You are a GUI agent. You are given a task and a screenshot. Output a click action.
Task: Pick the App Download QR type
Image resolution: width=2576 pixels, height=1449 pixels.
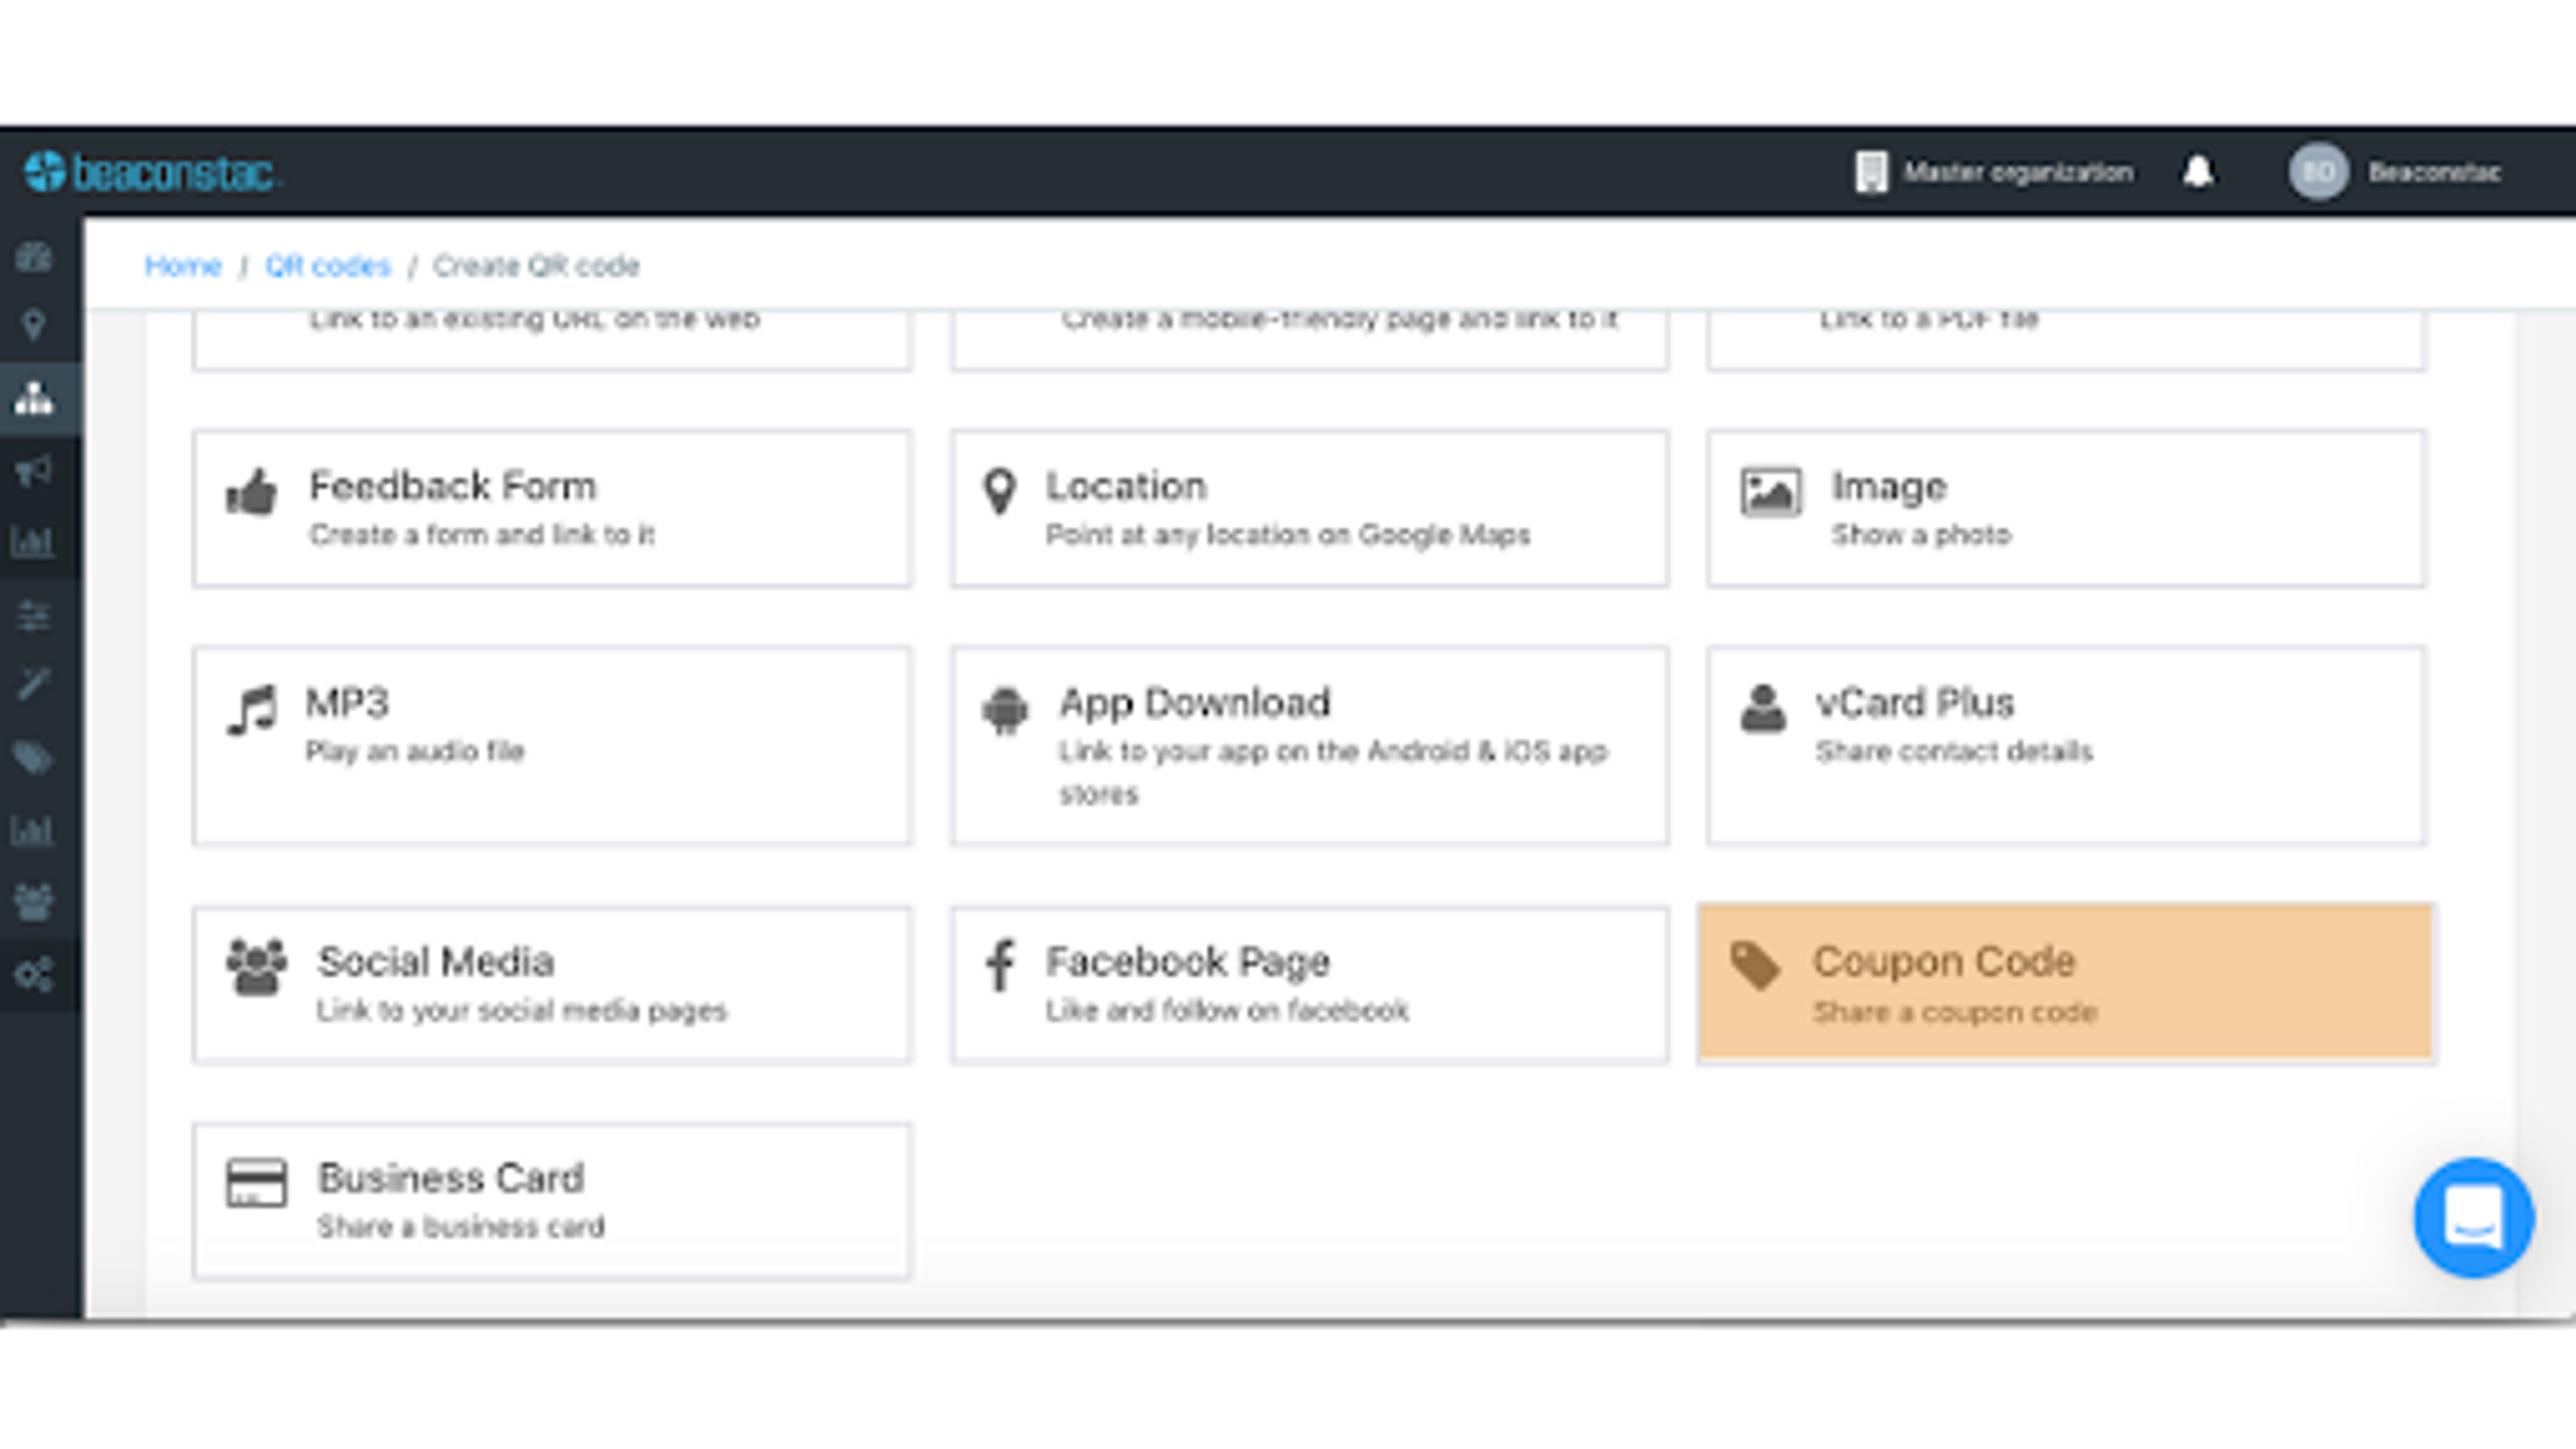pyautogui.click(x=1309, y=745)
